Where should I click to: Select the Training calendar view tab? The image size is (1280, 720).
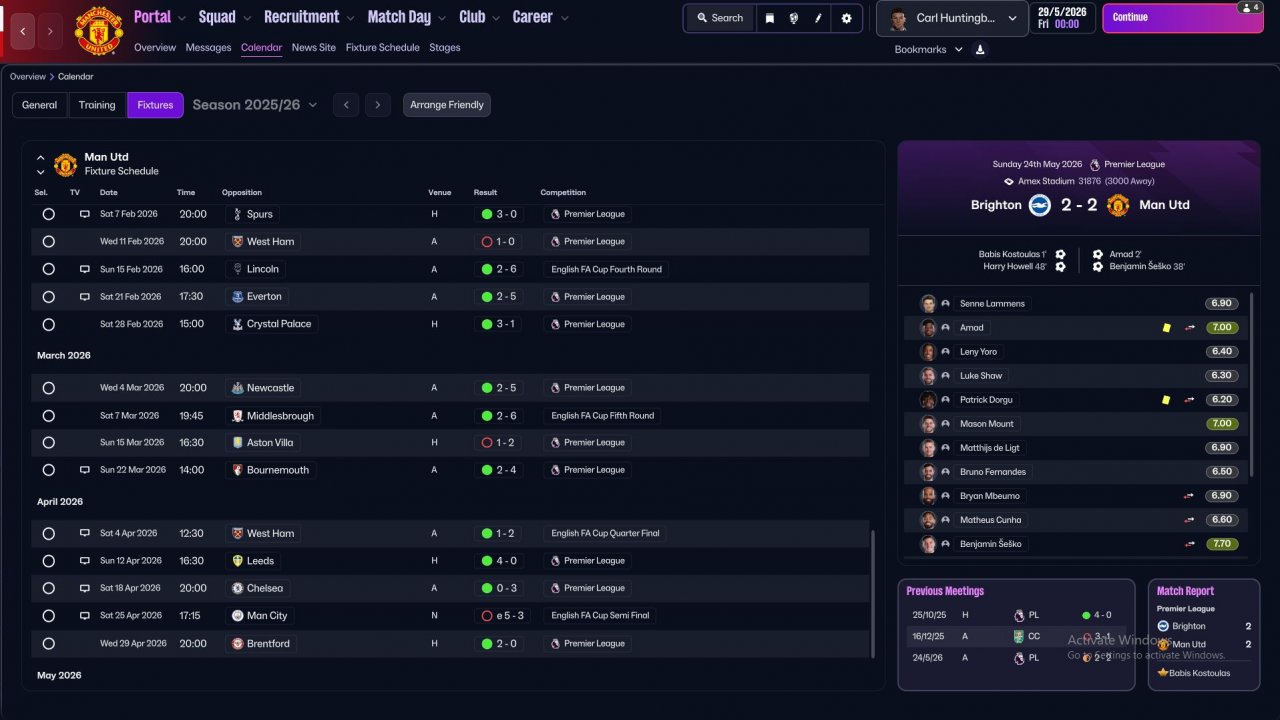[97, 105]
